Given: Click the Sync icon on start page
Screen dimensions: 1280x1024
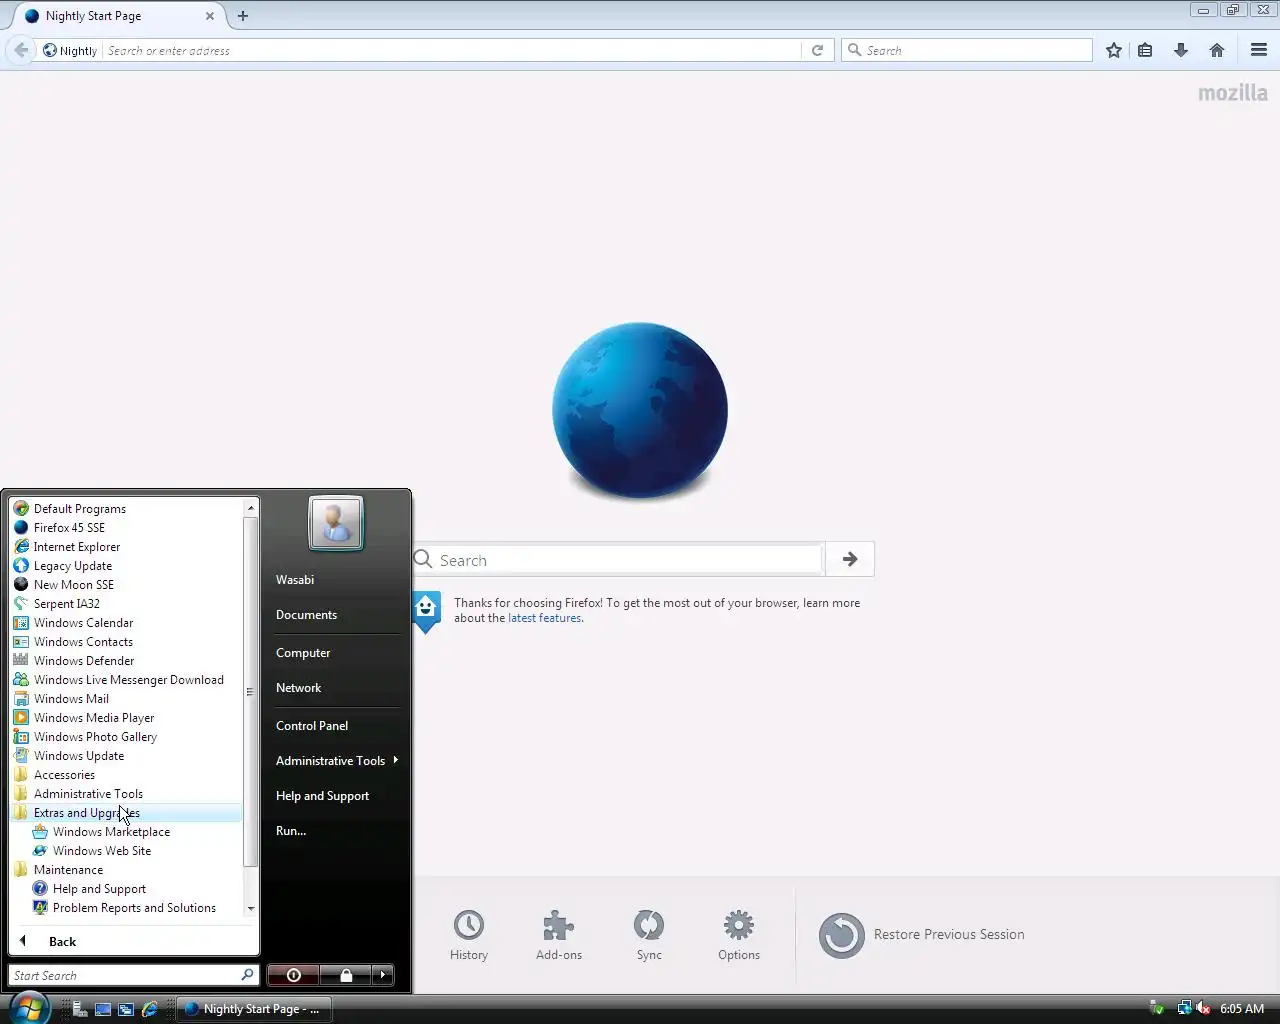Looking at the screenshot, I should (x=649, y=935).
